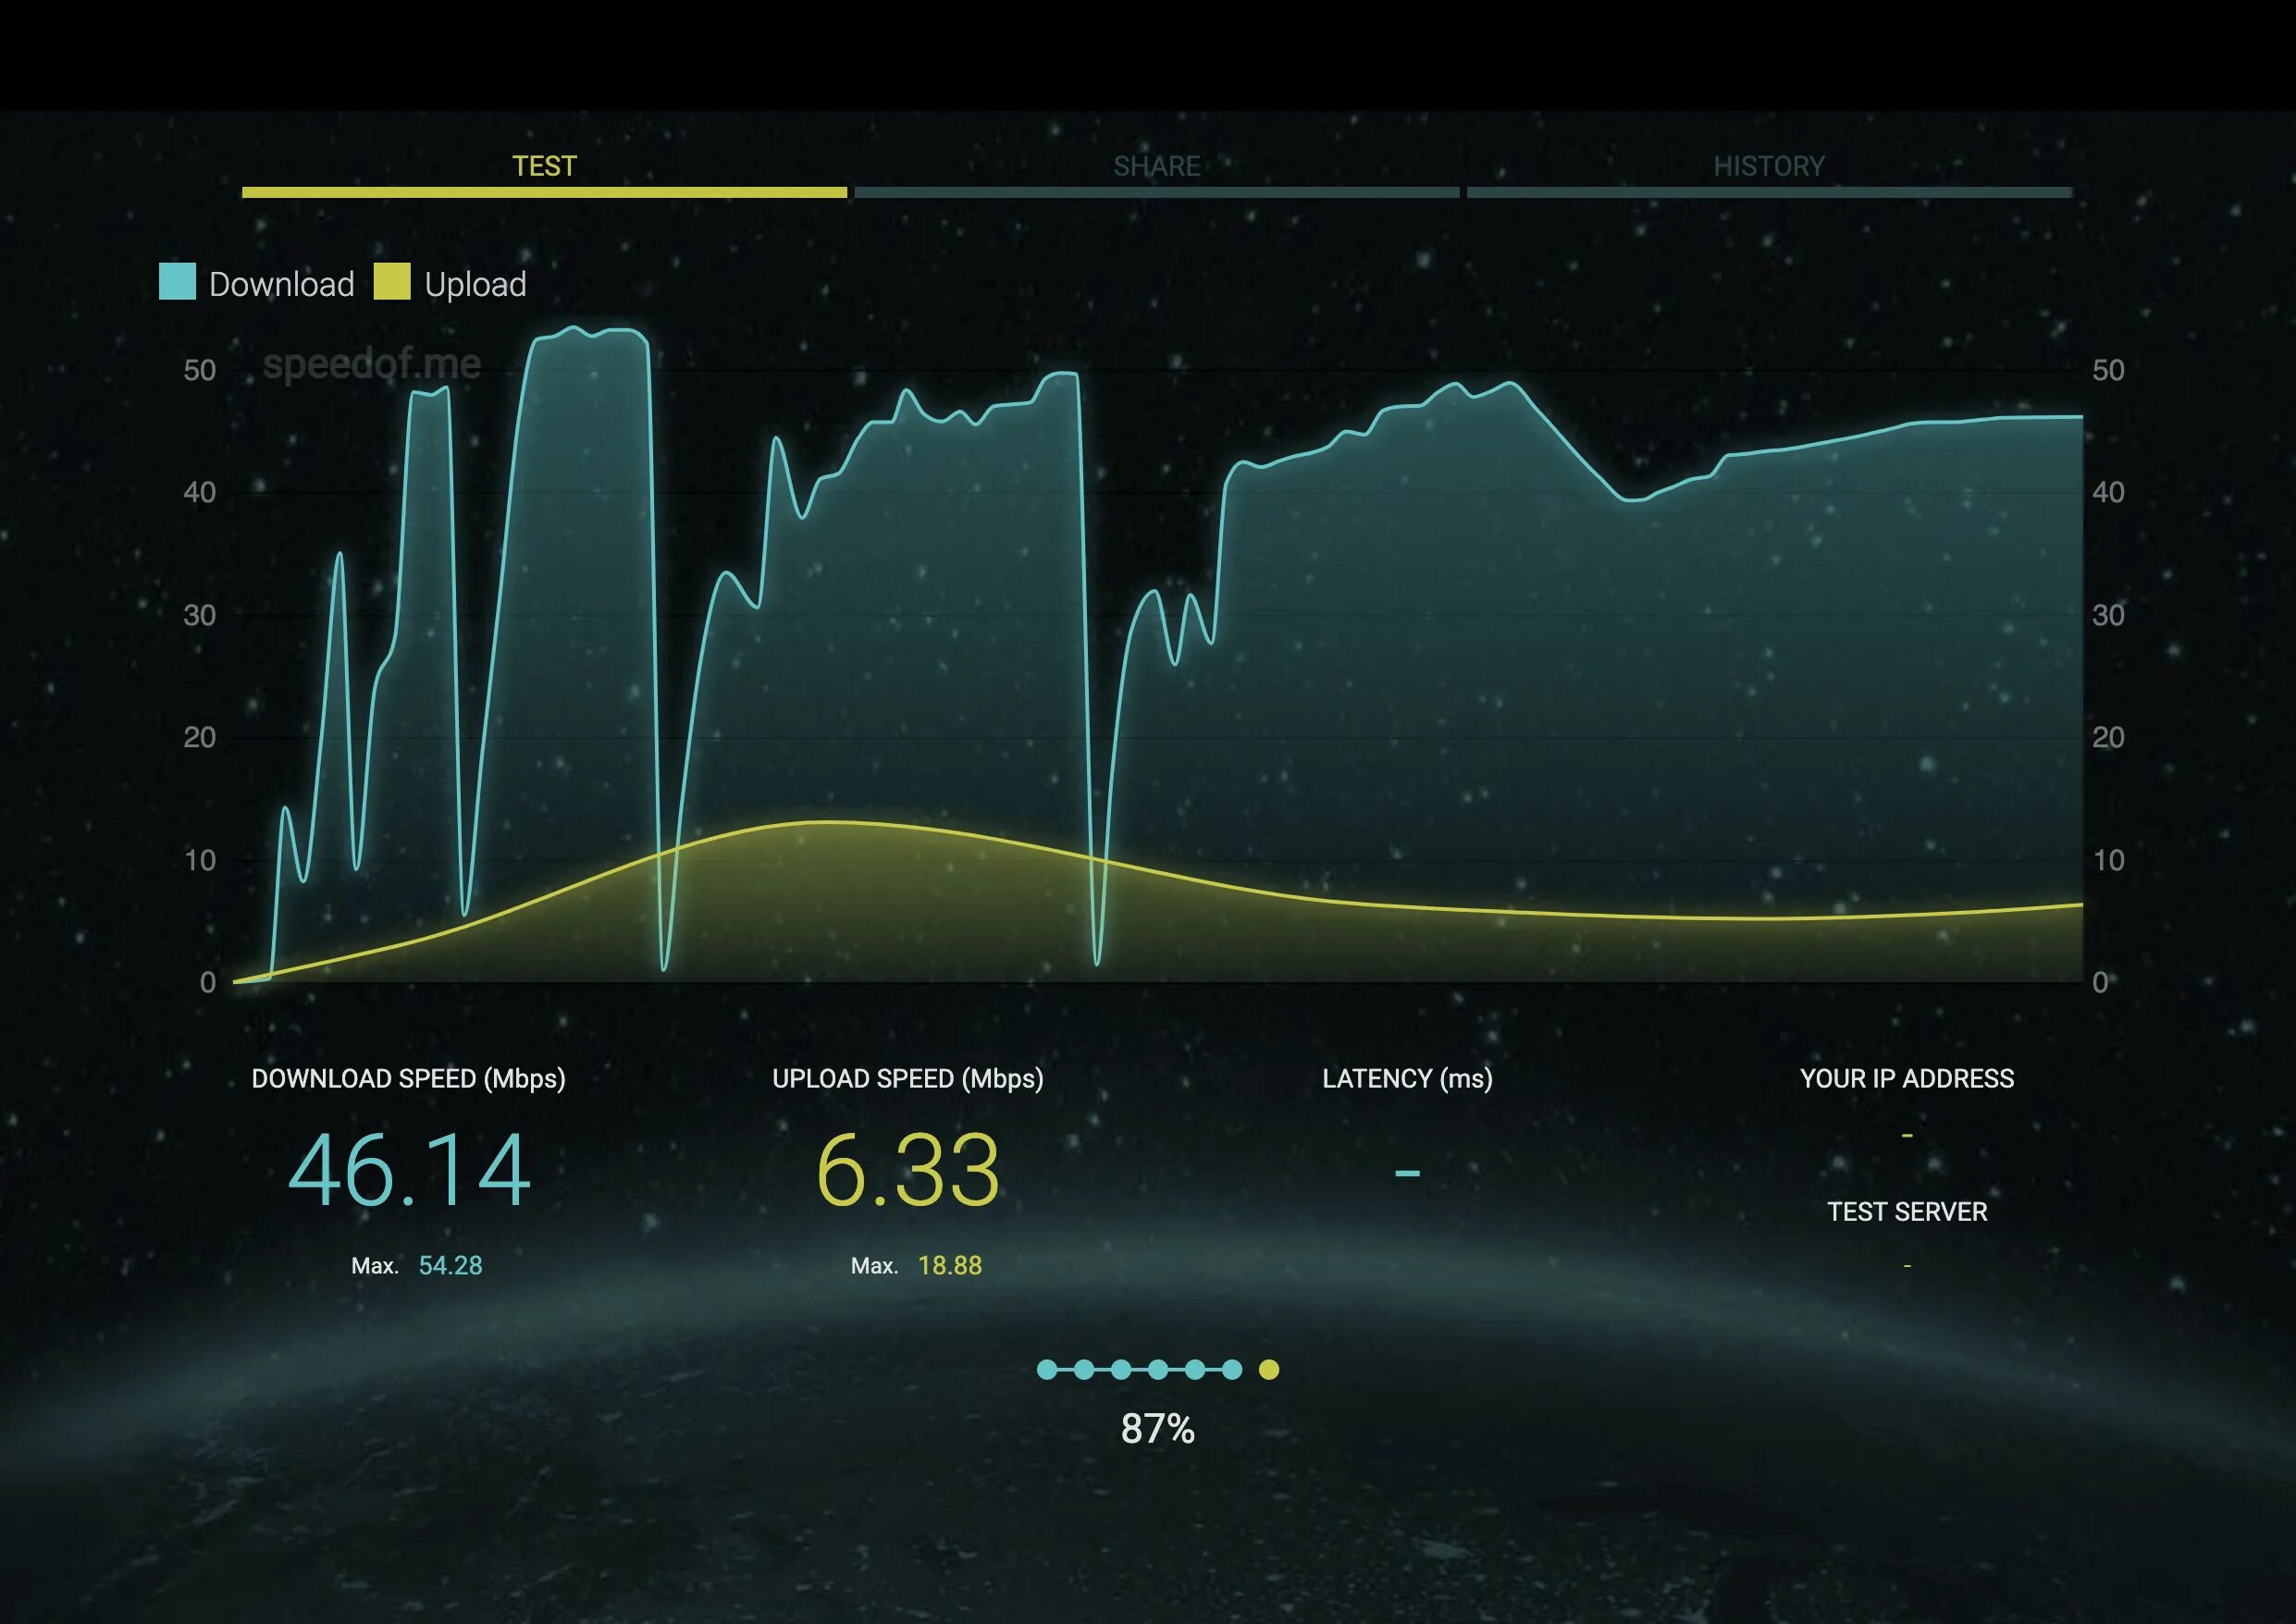
Task: Click the max download value 54.28
Action: [450, 1266]
